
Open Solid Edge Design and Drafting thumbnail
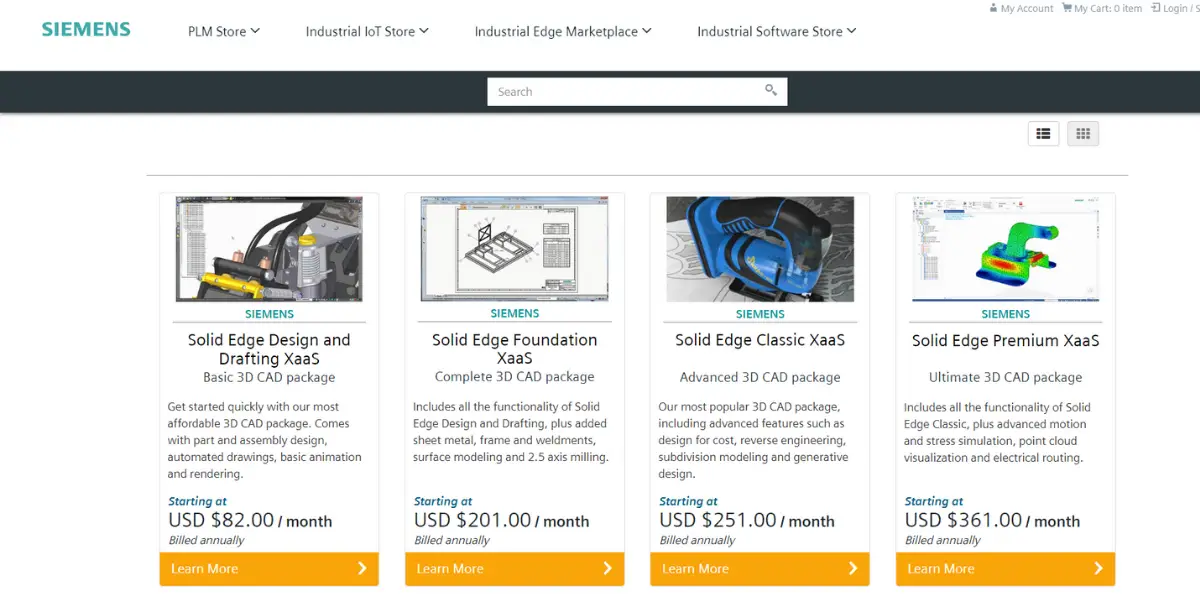[269, 249]
